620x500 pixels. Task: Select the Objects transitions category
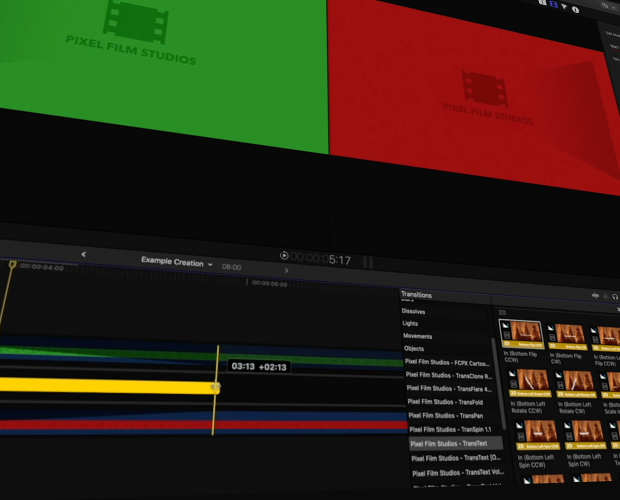[x=414, y=349]
